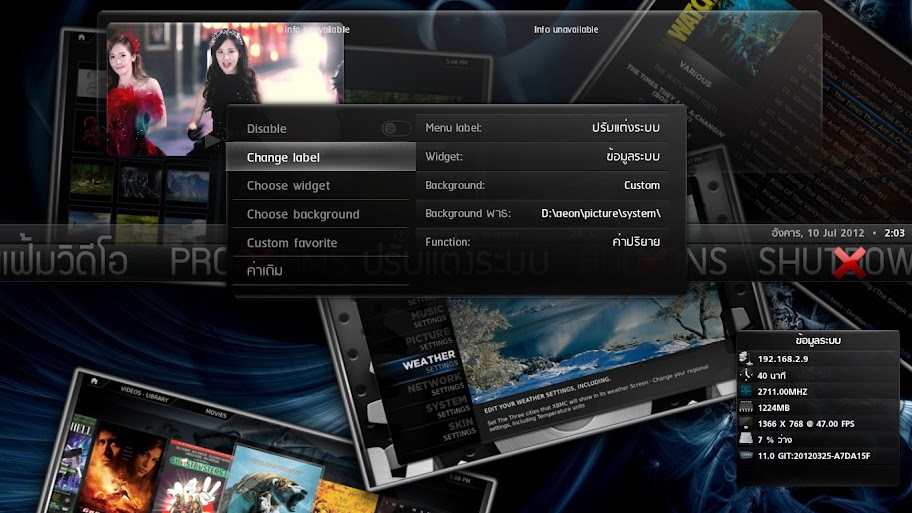
Task: Click the background path D:\aeon\picture\system\
Action: pos(601,213)
